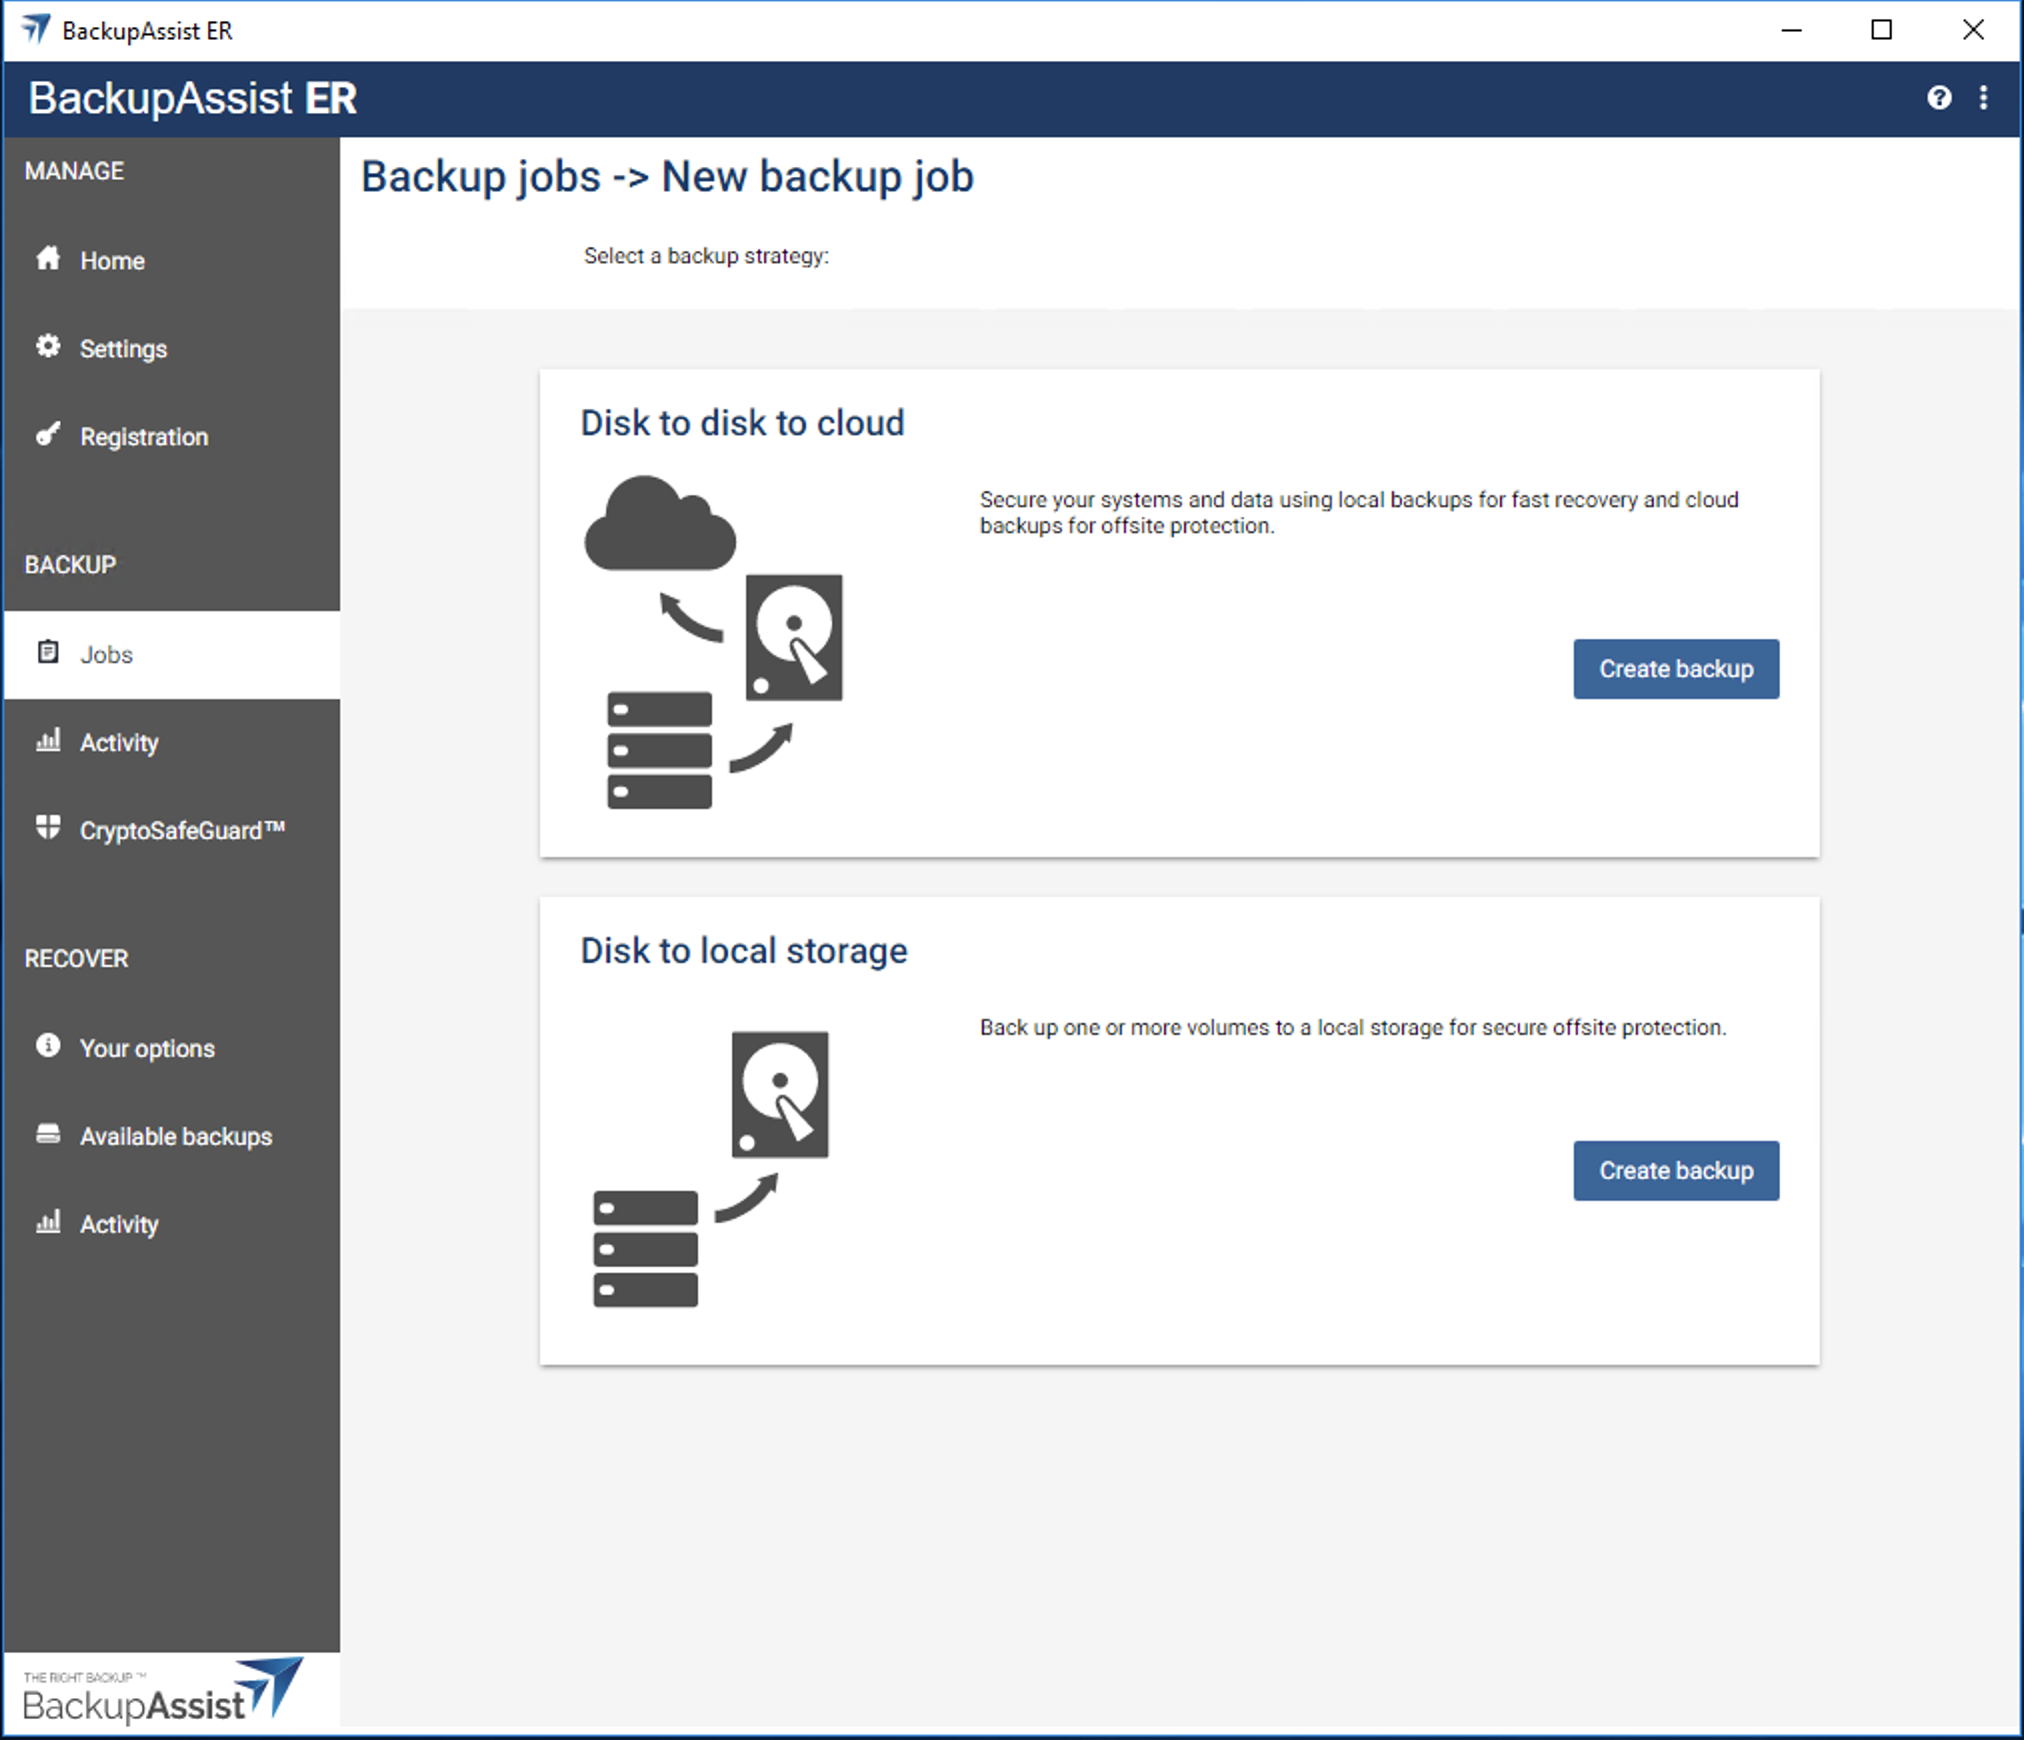The width and height of the screenshot is (2024, 1740).
Task: Click 'Secure your systems and data' description
Action: (1359, 513)
